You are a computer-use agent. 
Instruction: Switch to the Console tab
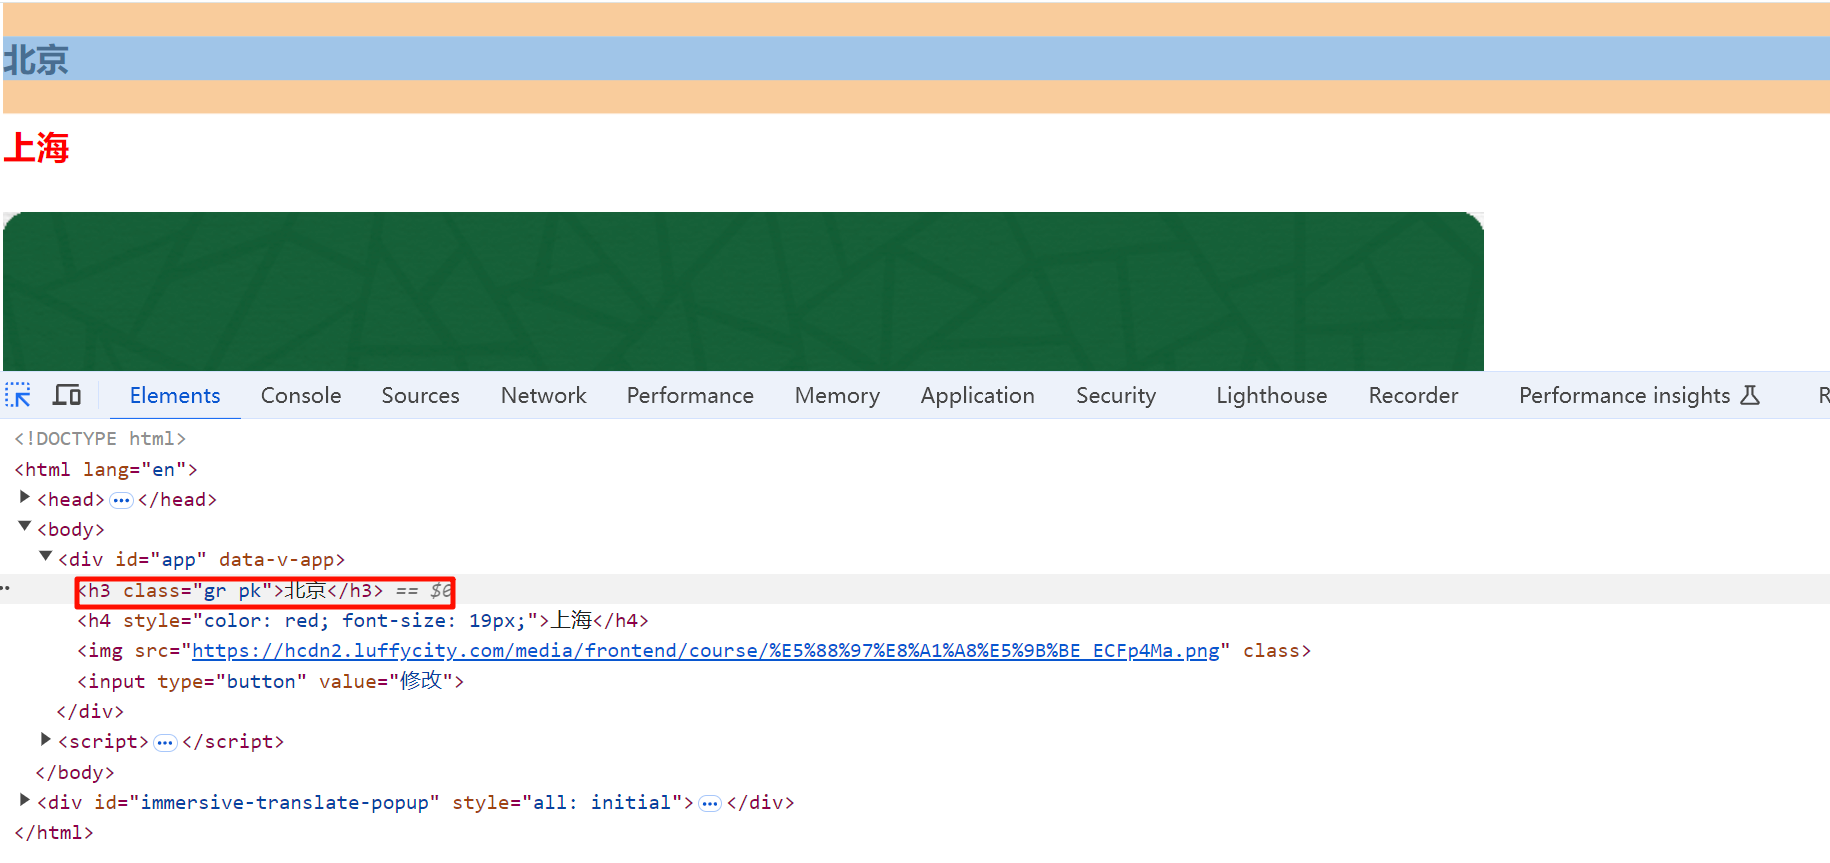pyautogui.click(x=301, y=395)
